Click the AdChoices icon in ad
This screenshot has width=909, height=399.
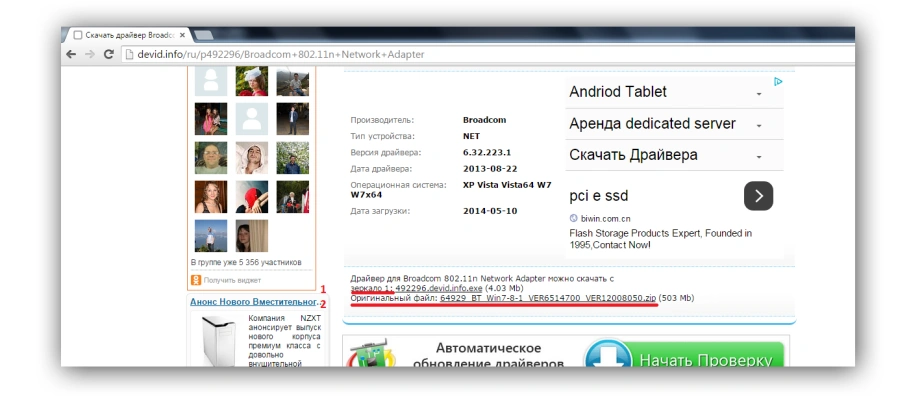[x=779, y=82]
